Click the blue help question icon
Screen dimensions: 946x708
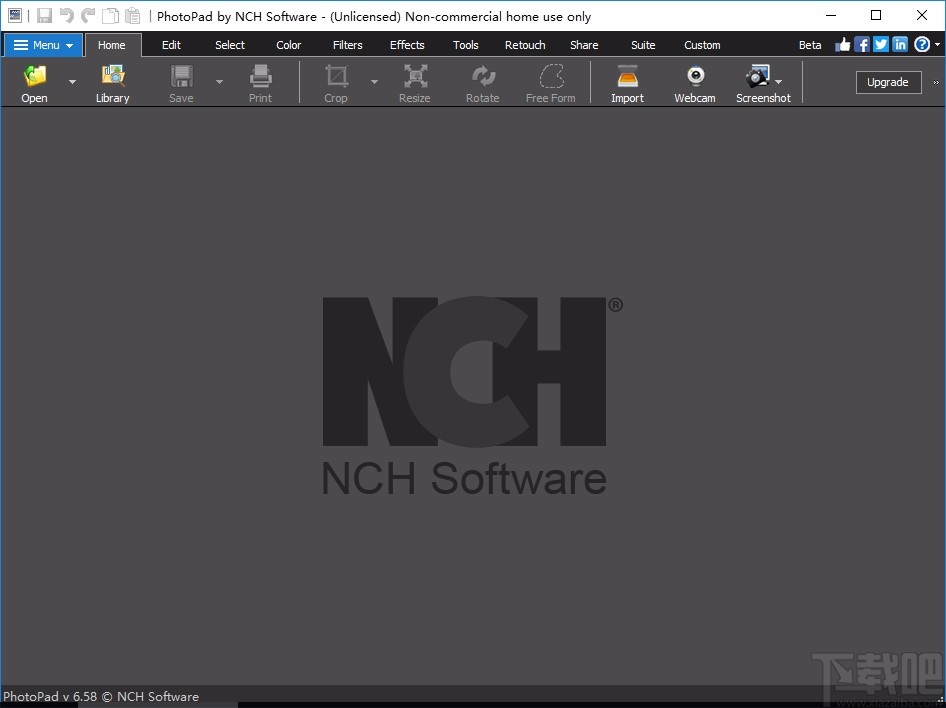pyautogui.click(x=922, y=45)
